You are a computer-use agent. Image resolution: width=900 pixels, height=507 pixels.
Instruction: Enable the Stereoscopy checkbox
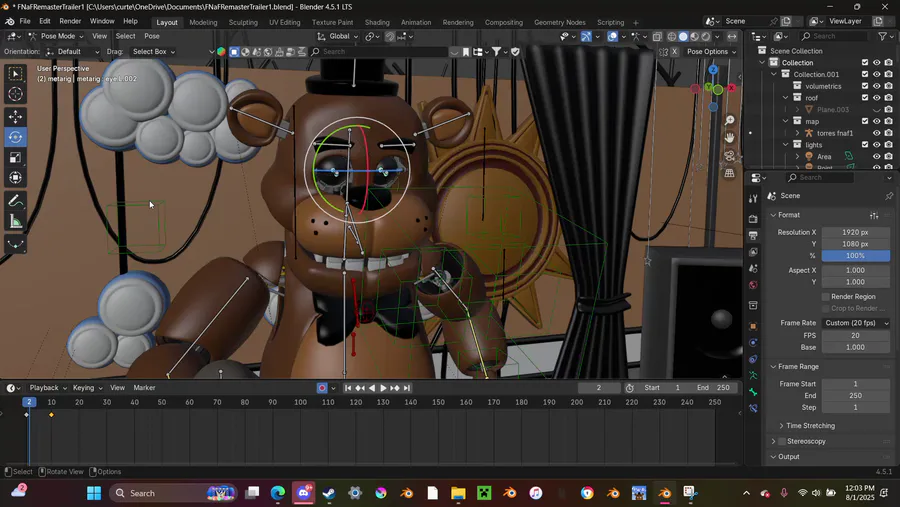[781, 442]
